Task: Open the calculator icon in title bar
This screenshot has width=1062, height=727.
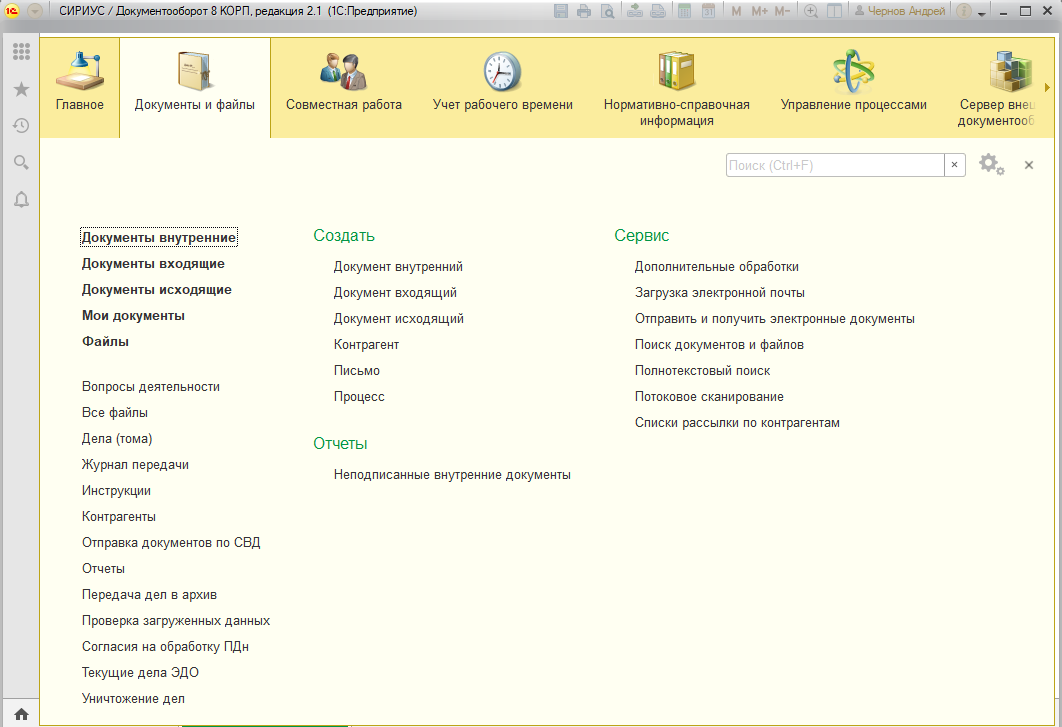Action: 685,11
